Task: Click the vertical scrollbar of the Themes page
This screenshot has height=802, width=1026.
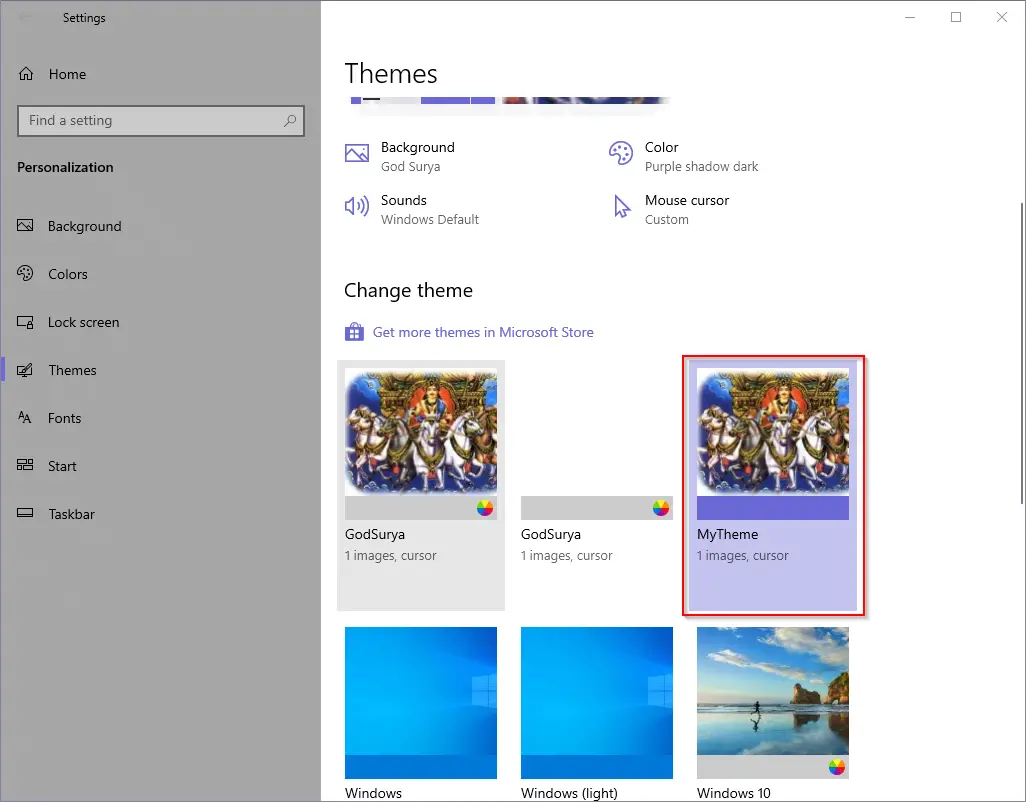Action: click(1022, 353)
